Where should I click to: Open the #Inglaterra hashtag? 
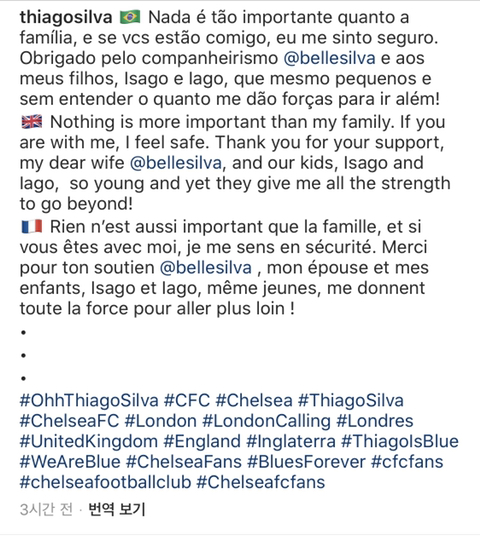coord(291,442)
